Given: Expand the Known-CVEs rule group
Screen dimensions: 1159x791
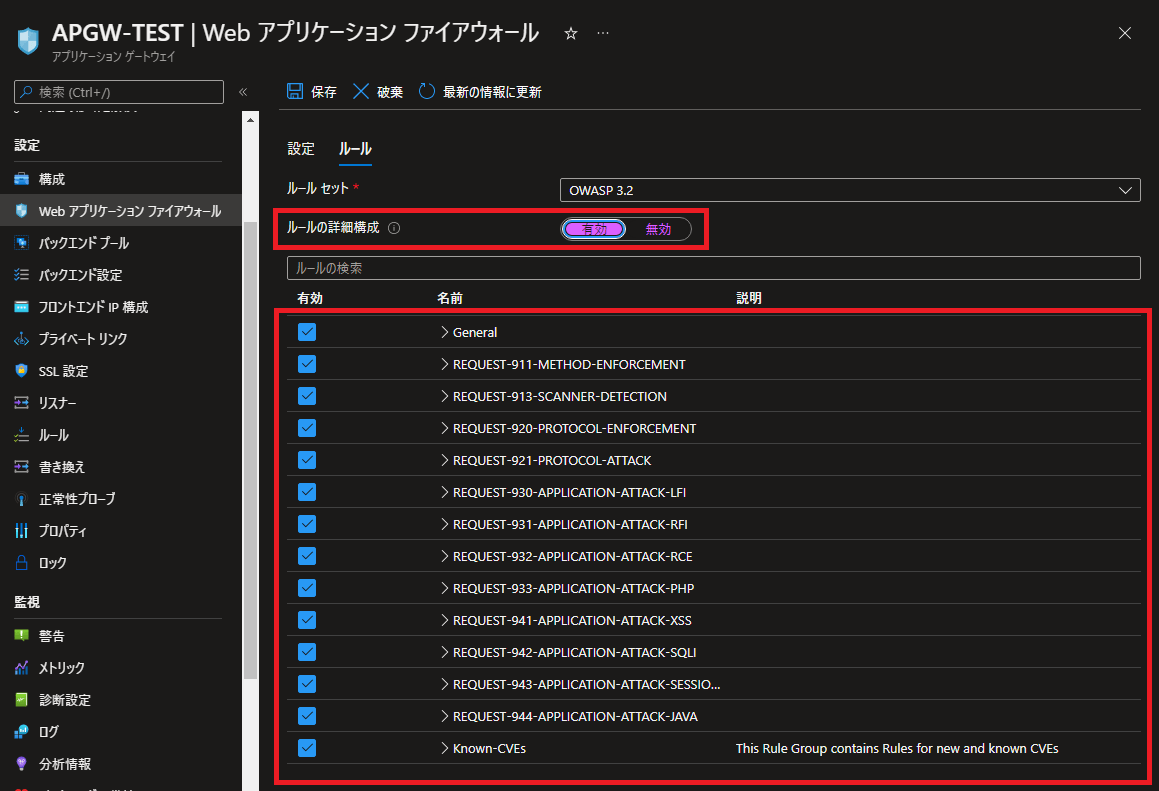Looking at the screenshot, I should (444, 748).
